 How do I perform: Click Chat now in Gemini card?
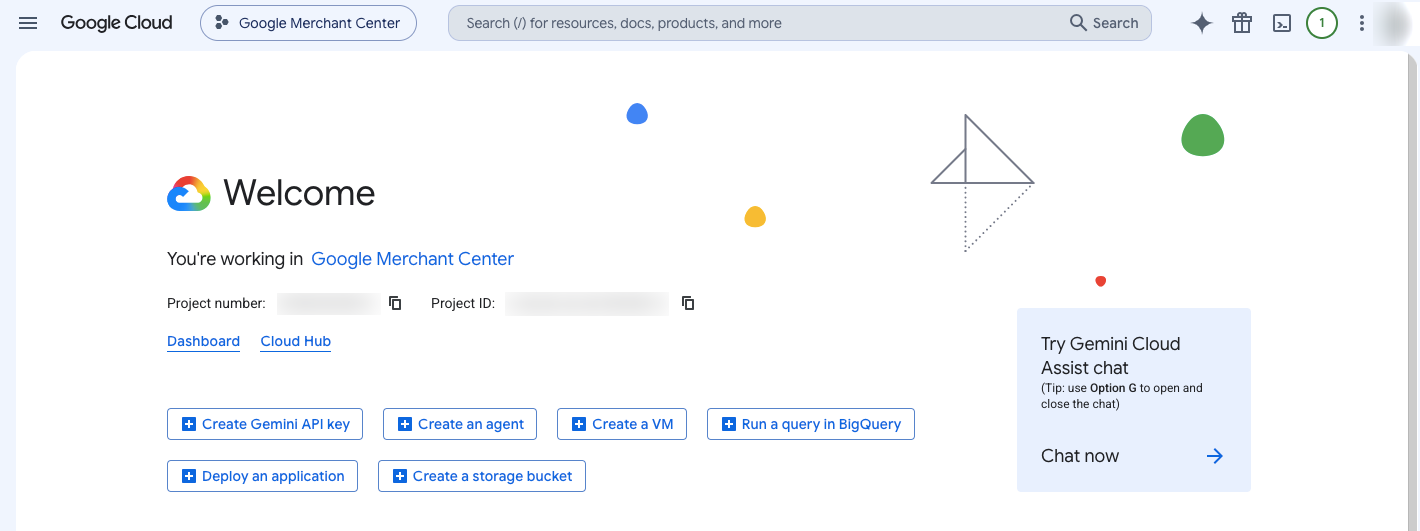[x=1080, y=456]
